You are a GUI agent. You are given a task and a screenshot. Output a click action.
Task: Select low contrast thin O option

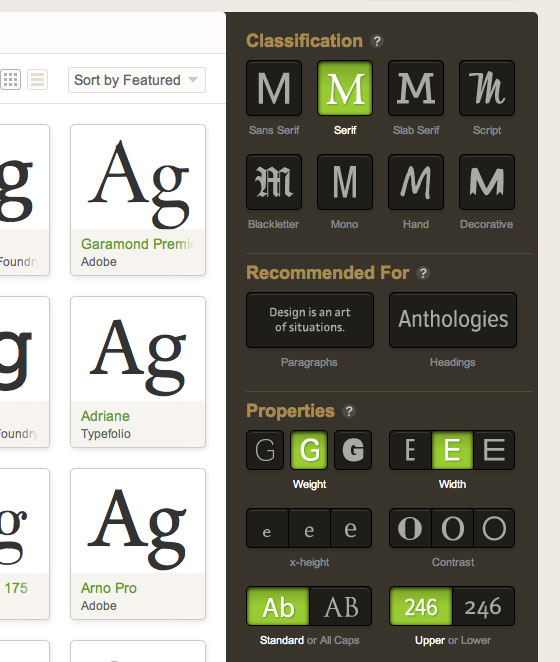click(x=494, y=528)
